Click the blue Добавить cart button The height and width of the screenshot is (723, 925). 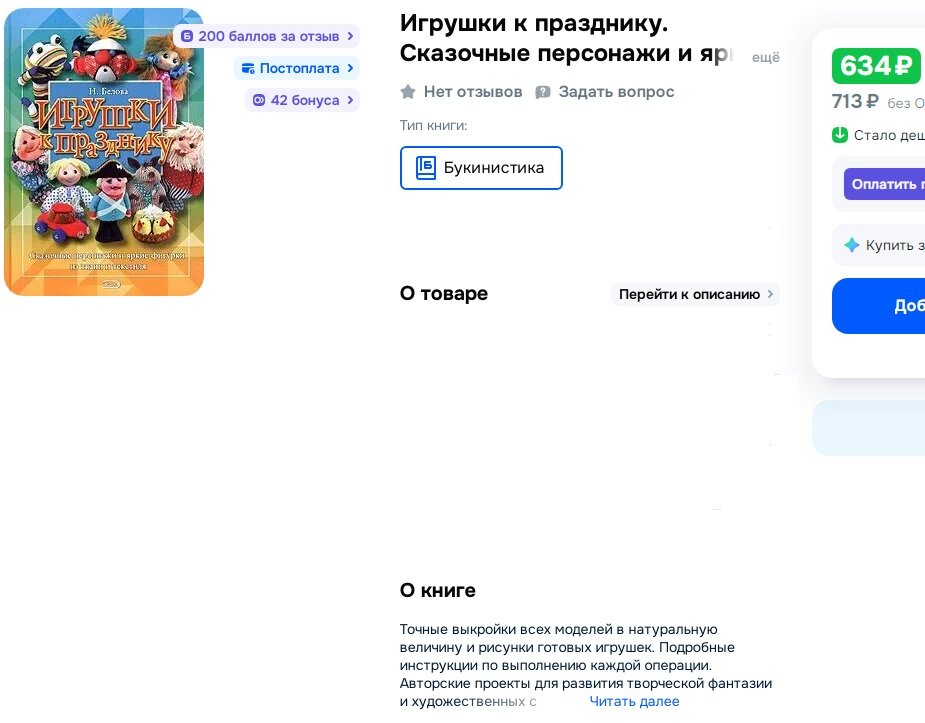(878, 305)
